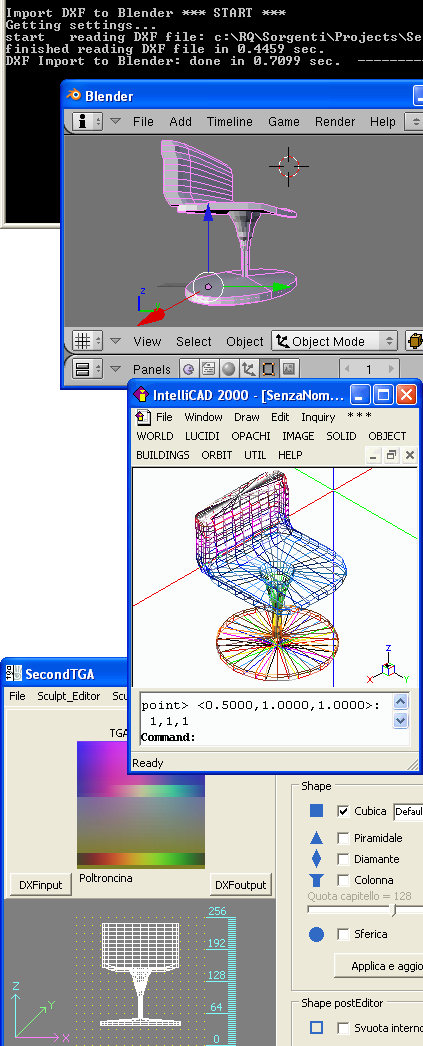The height and width of the screenshot is (1046, 423).
Task: Click the IntelliCAD document icon beside File
Action: click(x=143, y=417)
